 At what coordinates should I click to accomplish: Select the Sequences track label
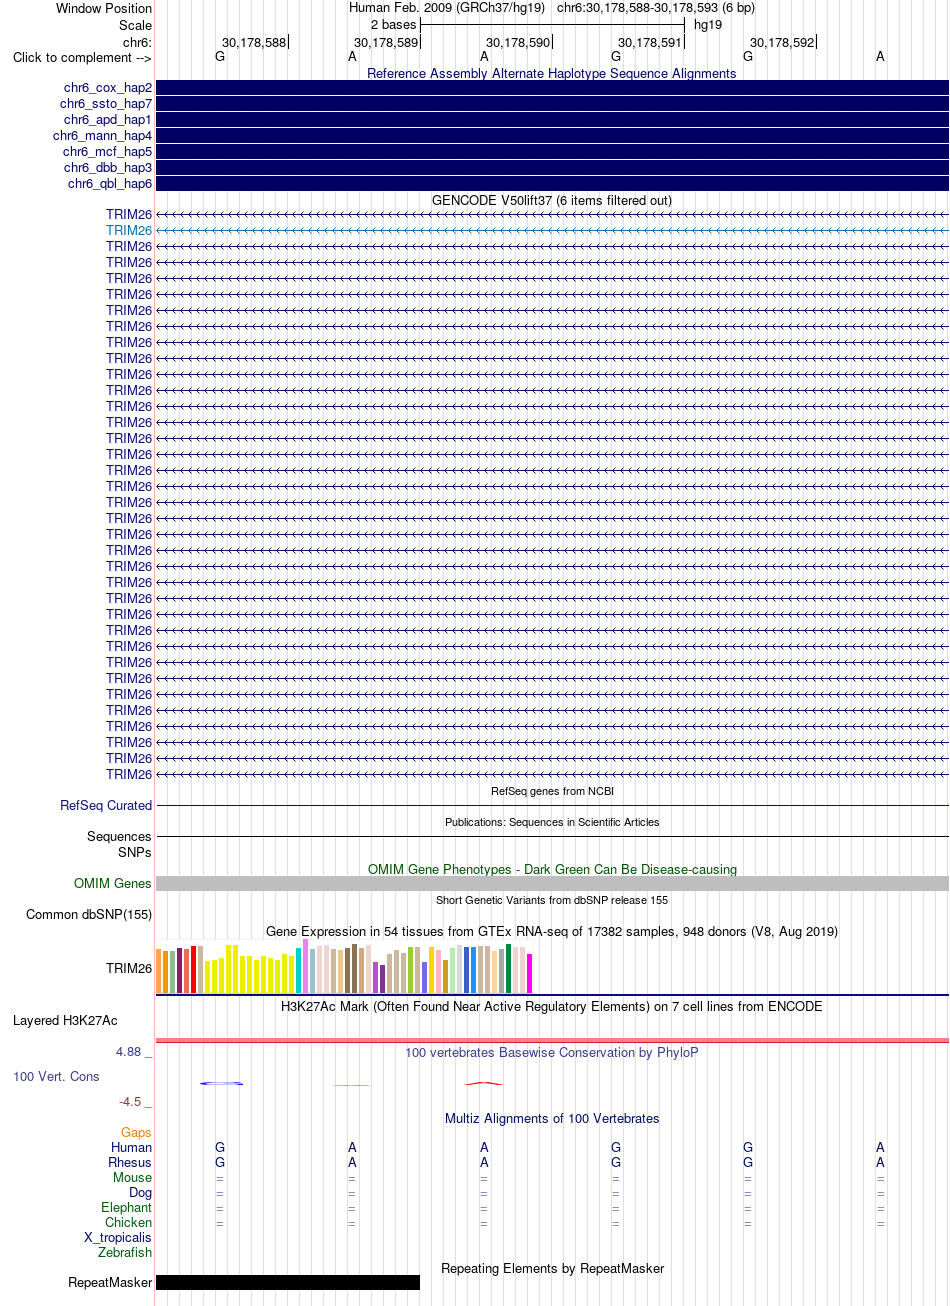point(119,836)
